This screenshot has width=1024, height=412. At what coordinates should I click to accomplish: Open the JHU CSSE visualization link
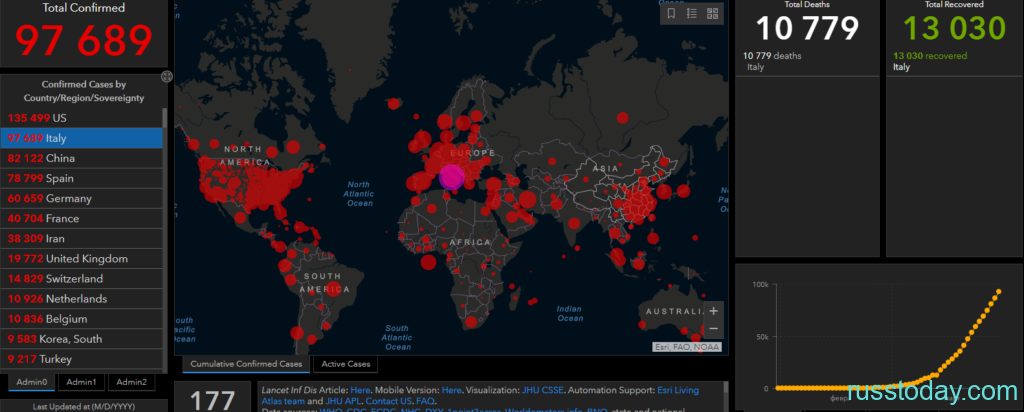coord(543,390)
